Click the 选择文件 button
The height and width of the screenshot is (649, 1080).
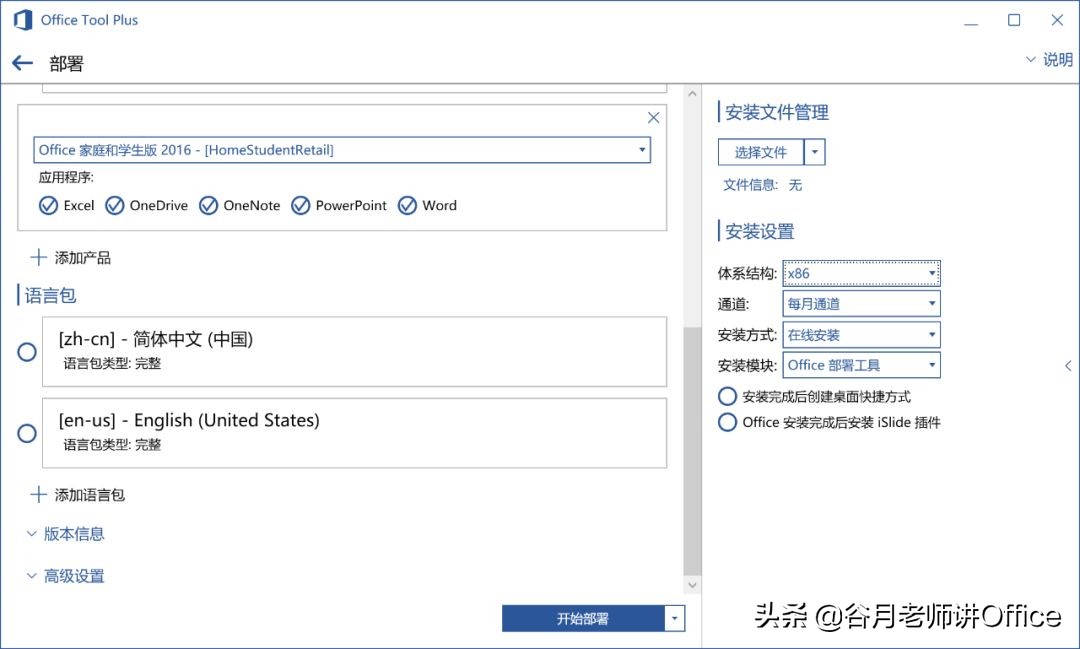coord(760,152)
